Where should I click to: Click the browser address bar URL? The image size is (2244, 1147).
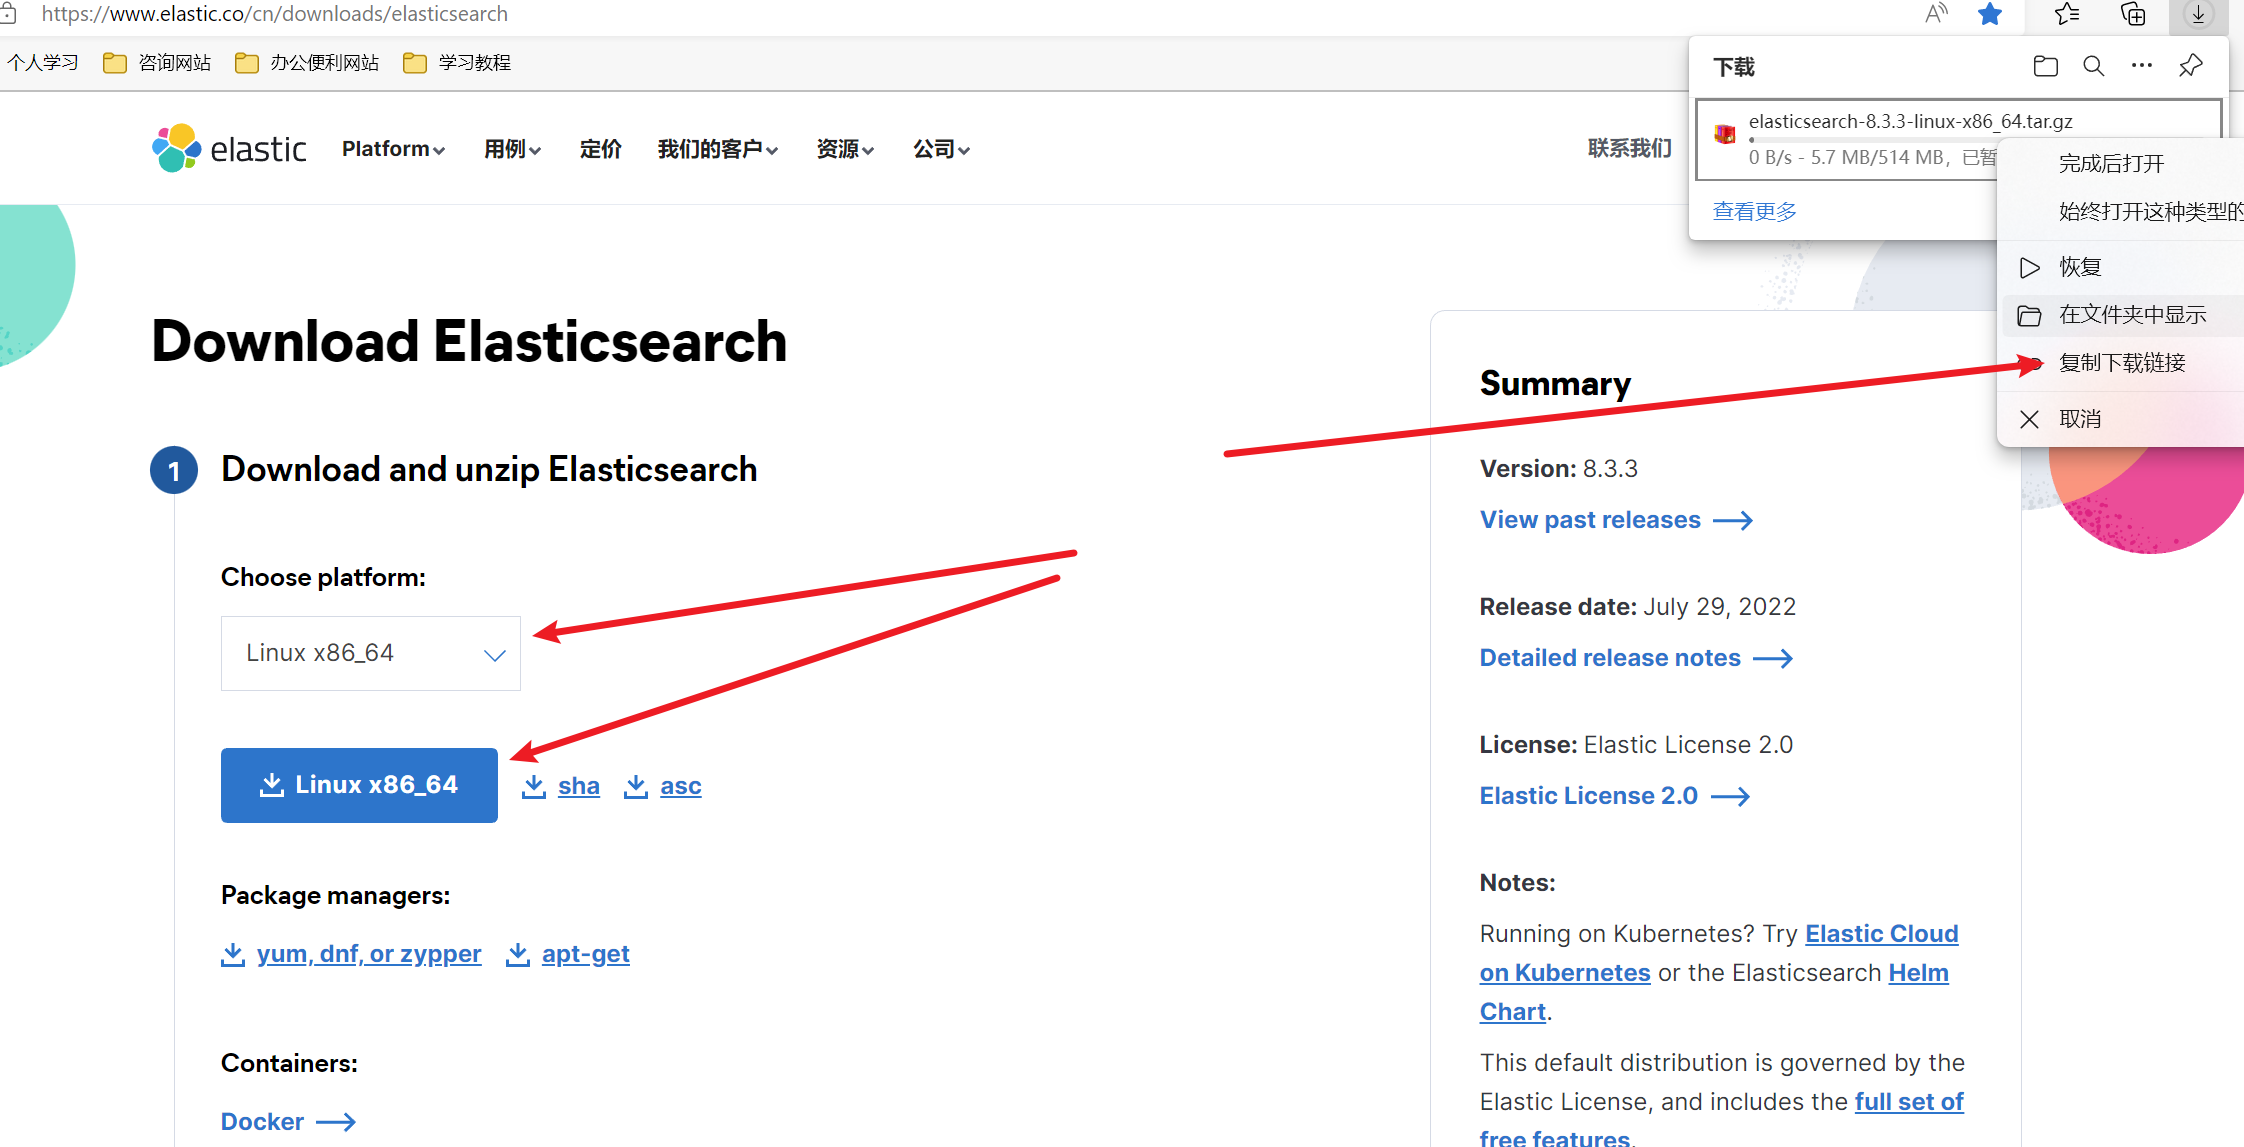[x=275, y=14]
